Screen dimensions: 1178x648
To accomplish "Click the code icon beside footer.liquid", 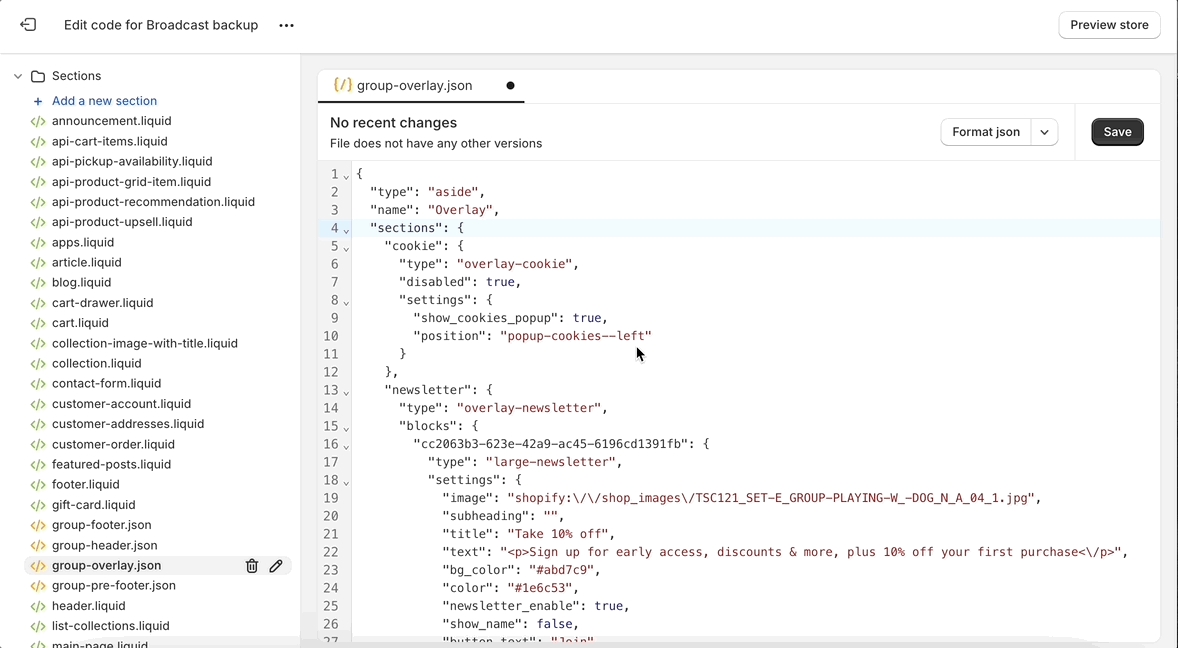I will point(38,485).
